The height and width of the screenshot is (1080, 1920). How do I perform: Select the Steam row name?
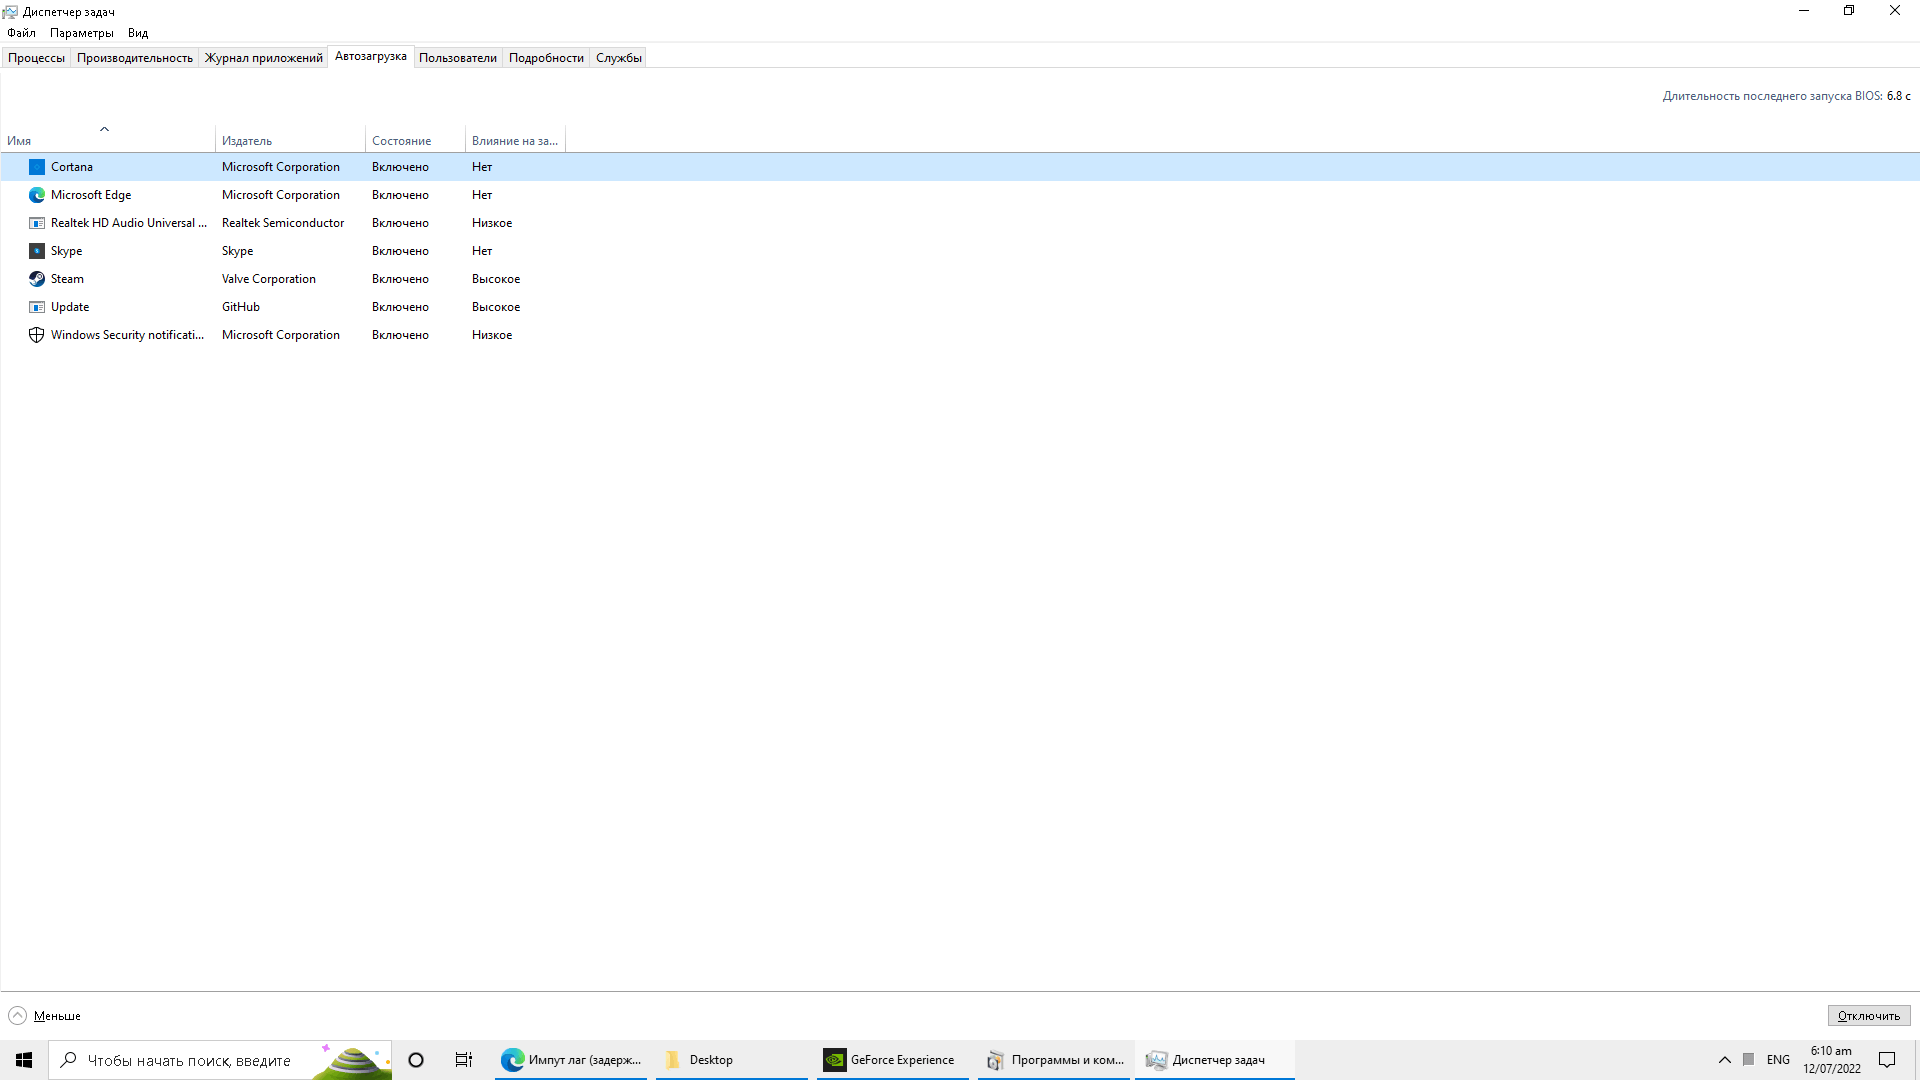pyautogui.click(x=67, y=279)
